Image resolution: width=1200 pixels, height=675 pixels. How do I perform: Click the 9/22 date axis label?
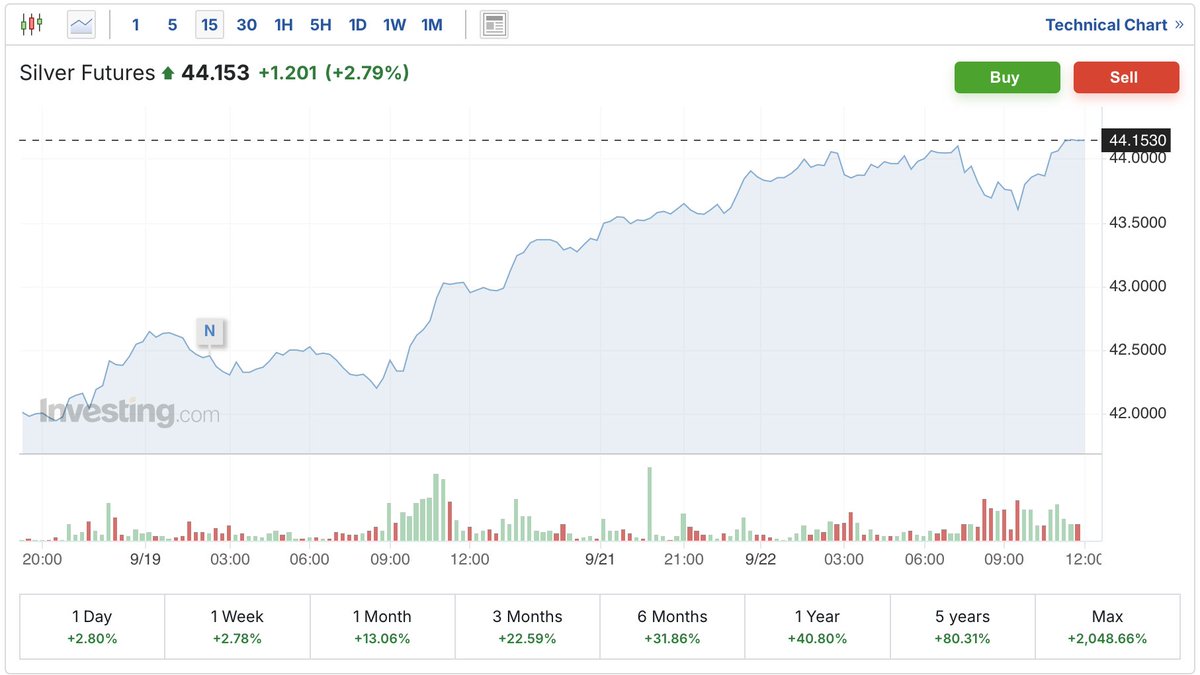point(760,559)
